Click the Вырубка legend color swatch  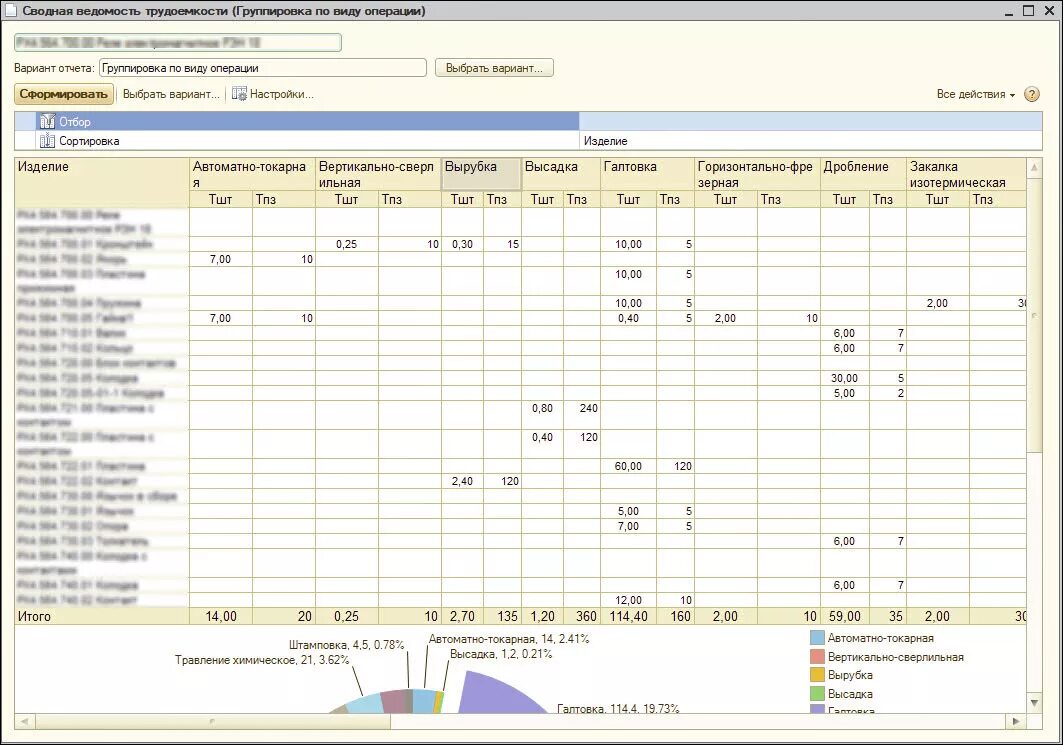[817, 675]
